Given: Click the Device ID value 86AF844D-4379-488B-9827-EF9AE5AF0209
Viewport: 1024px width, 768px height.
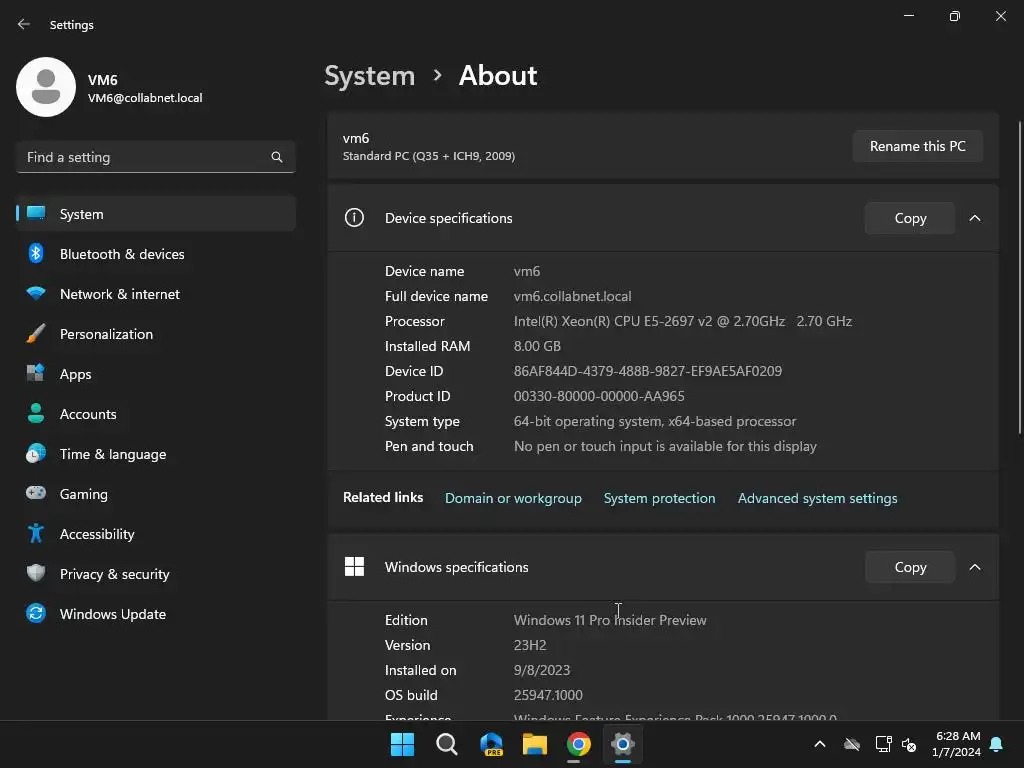Looking at the screenshot, I should pos(648,371).
